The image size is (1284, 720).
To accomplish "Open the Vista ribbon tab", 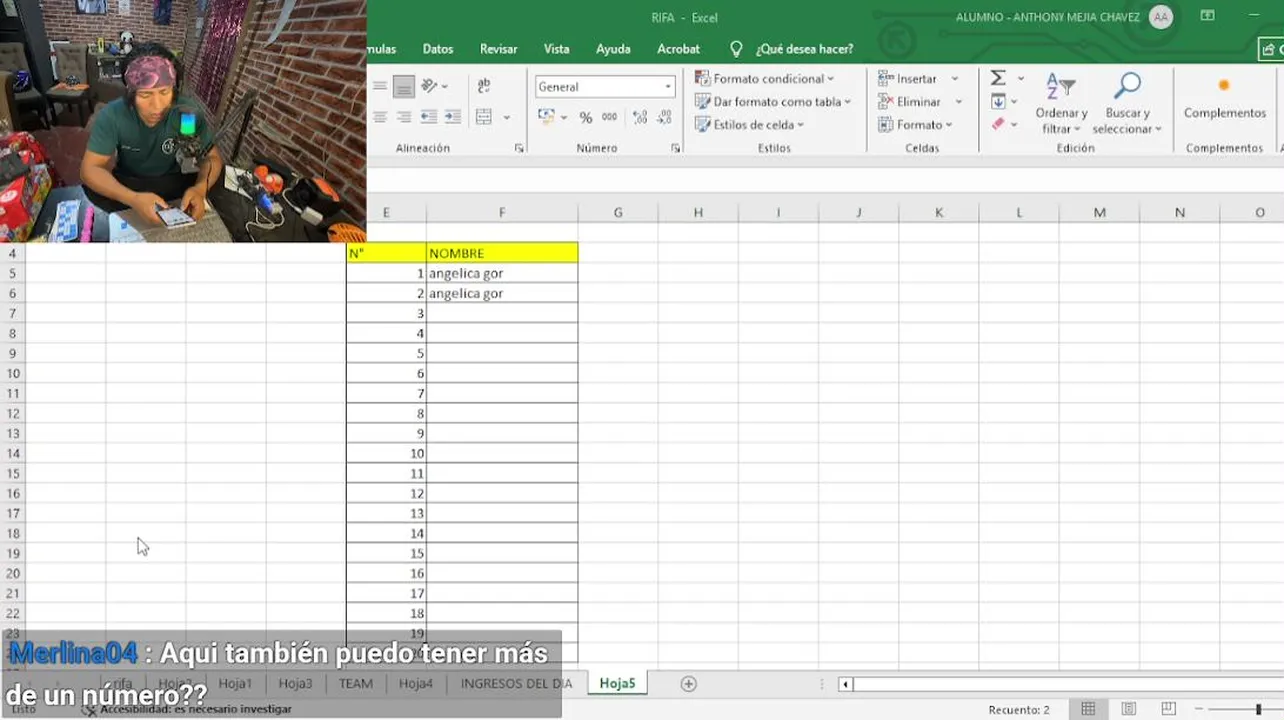I will [556, 49].
